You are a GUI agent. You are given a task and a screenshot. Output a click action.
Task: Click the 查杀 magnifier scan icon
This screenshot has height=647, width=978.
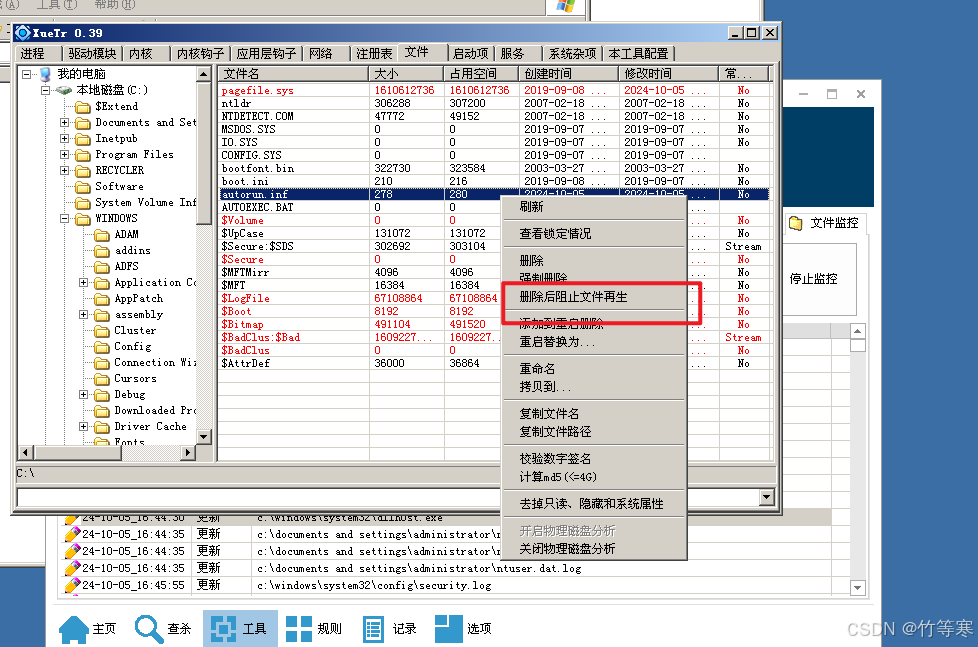(150, 628)
